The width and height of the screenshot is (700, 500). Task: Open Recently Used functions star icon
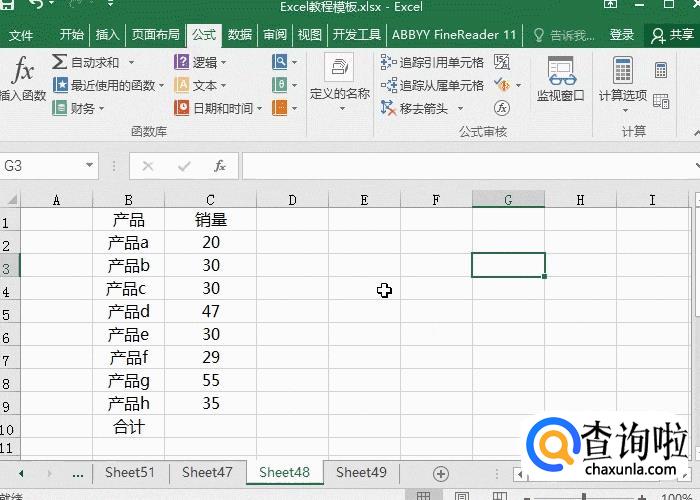pyautogui.click(x=60, y=85)
